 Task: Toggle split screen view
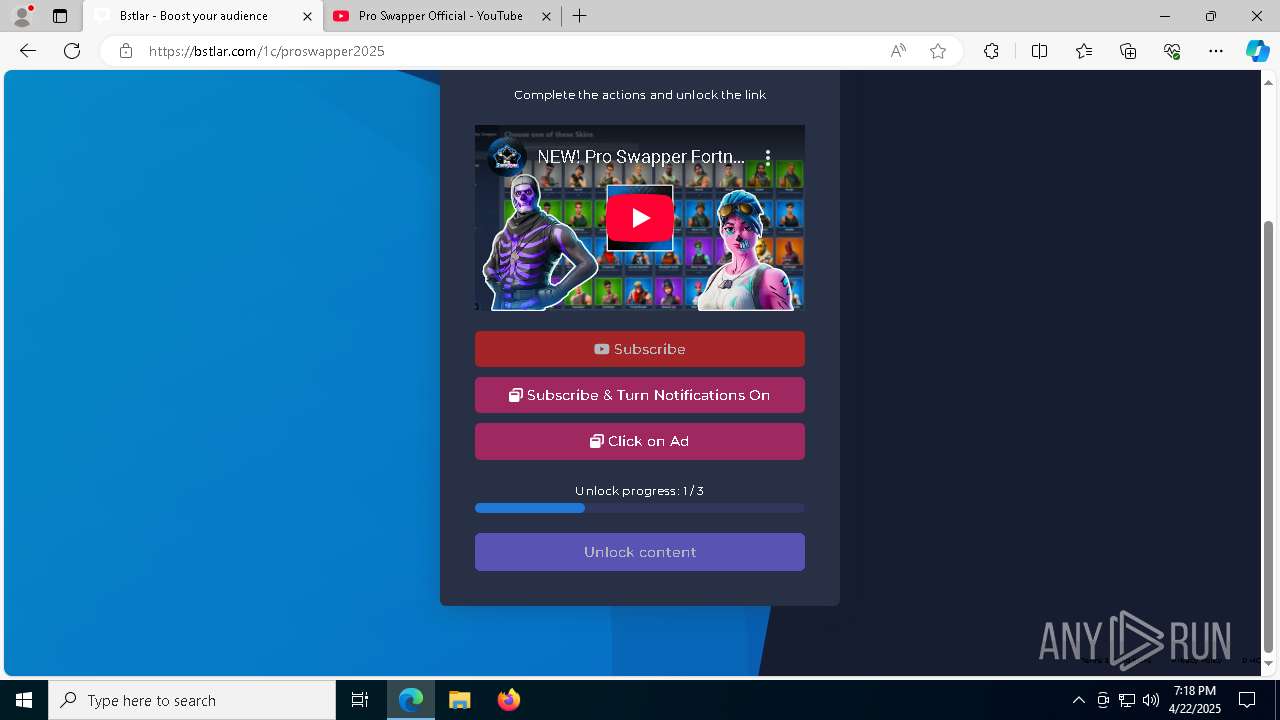click(x=1039, y=51)
